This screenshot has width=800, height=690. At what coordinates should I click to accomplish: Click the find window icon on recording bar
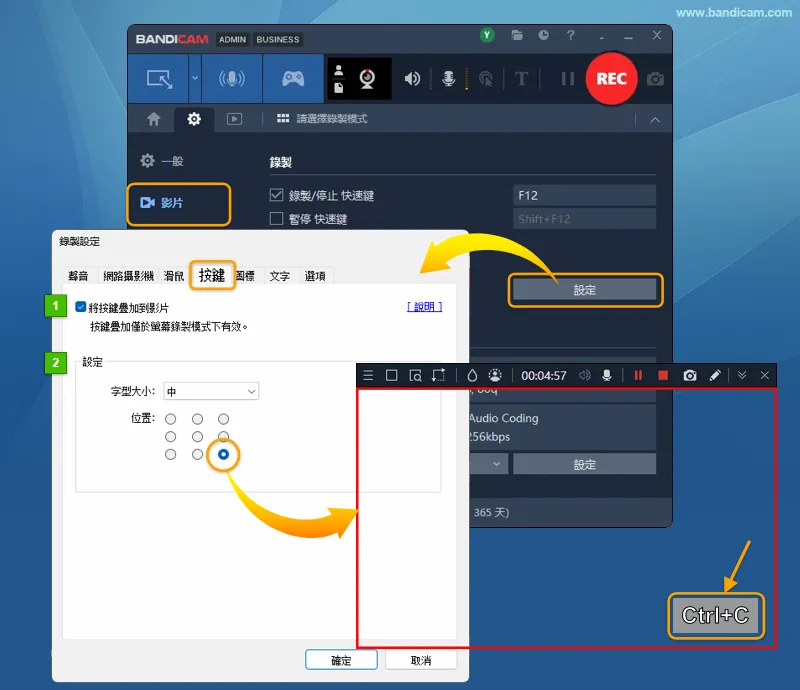point(415,376)
